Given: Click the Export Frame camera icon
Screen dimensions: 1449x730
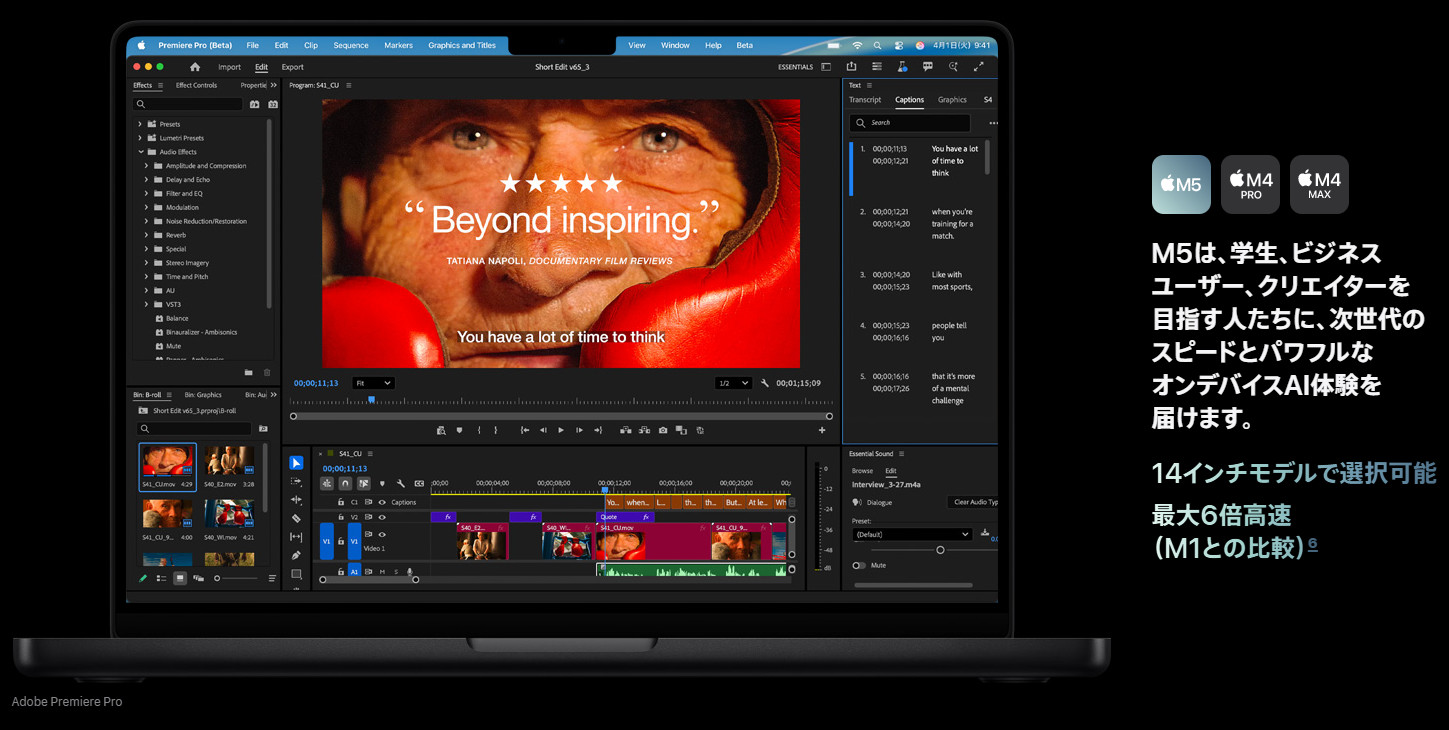Looking at the screenshot, I should [x=662, y=430].
